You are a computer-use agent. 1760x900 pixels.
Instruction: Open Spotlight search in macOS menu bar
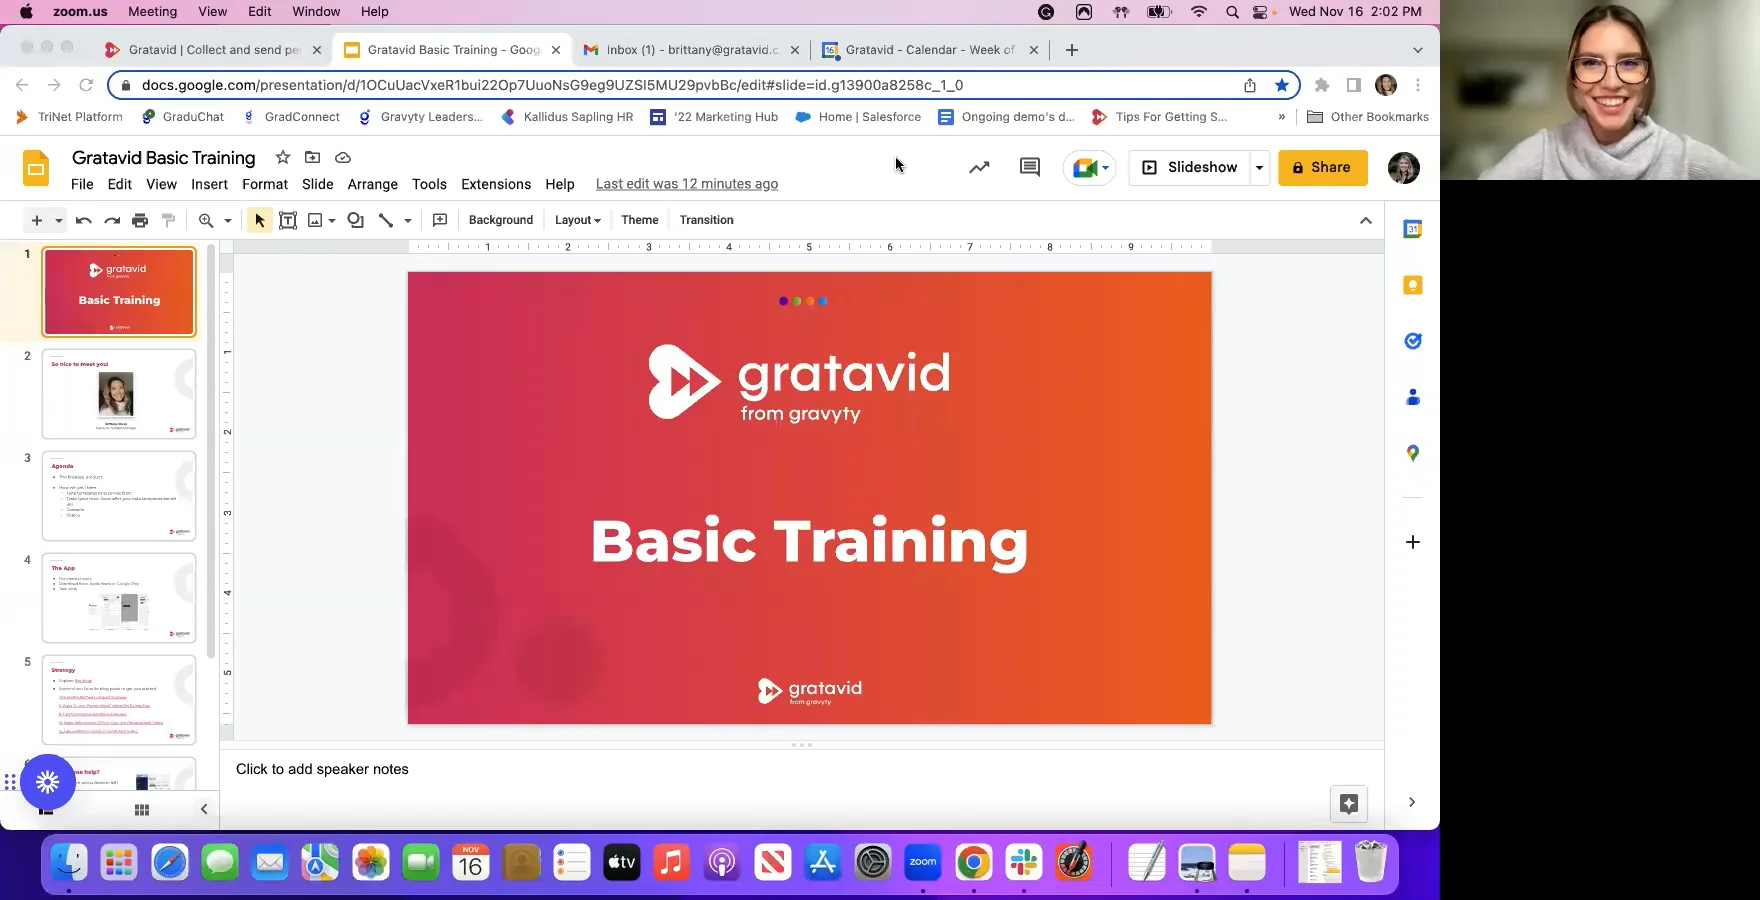1232,12
